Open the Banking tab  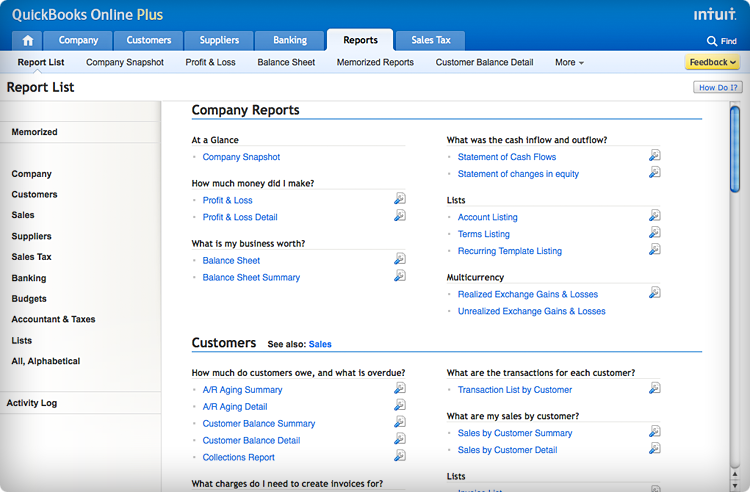(x=290, y=41)
